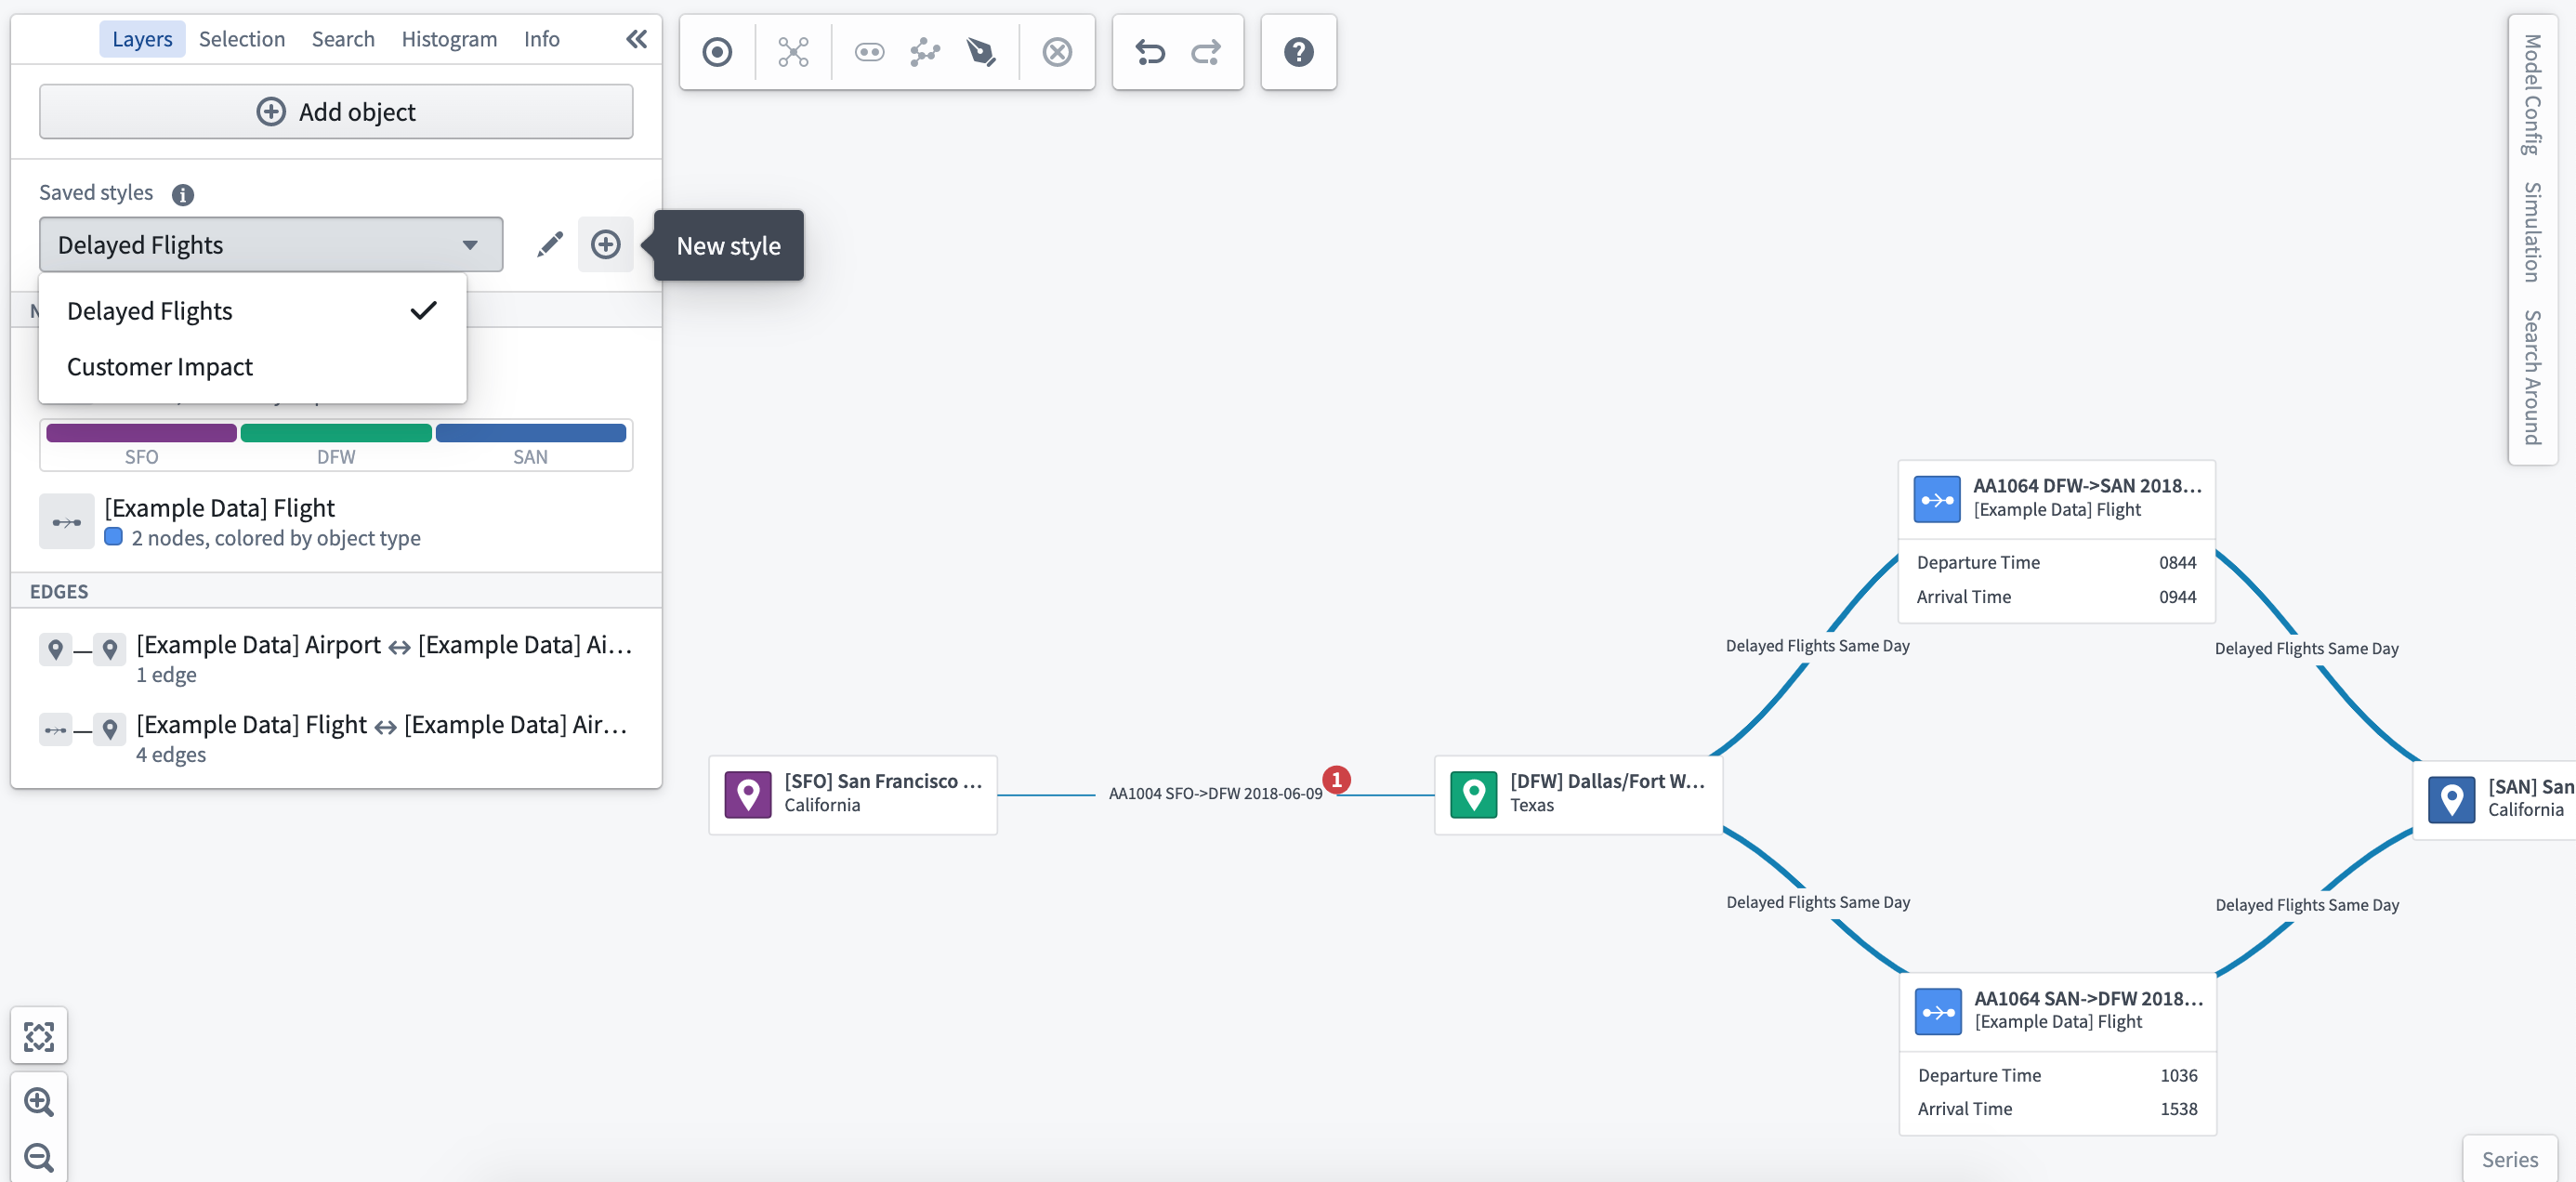This screenshot has height=1182, width=2576.
Task: Open the Series button
Action: pos(2510,1159)
